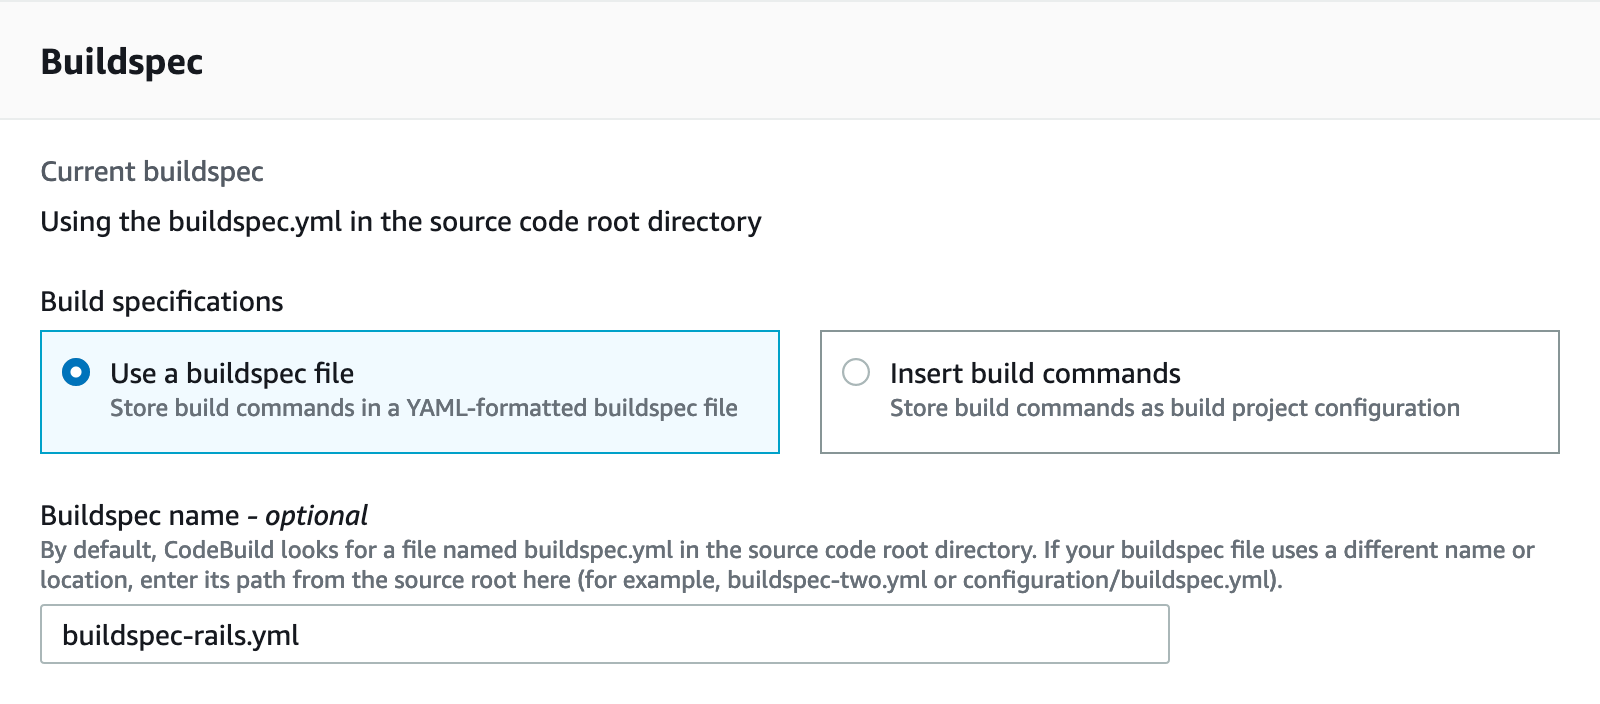1600x704 pixels.
Task: Click the "Insert build commands" option title
Action: coord(1035,373)
